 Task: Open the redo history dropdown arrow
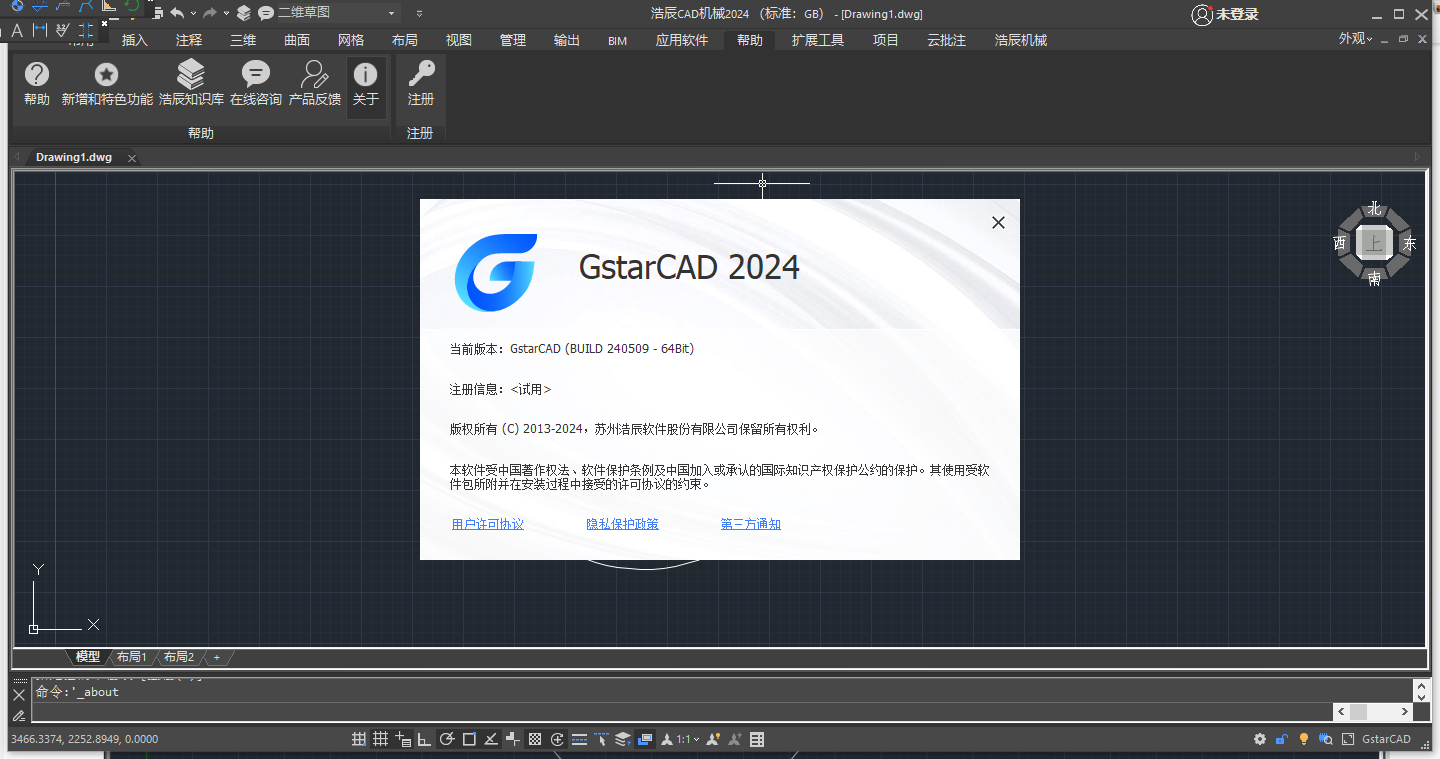(x=226, y=14)
